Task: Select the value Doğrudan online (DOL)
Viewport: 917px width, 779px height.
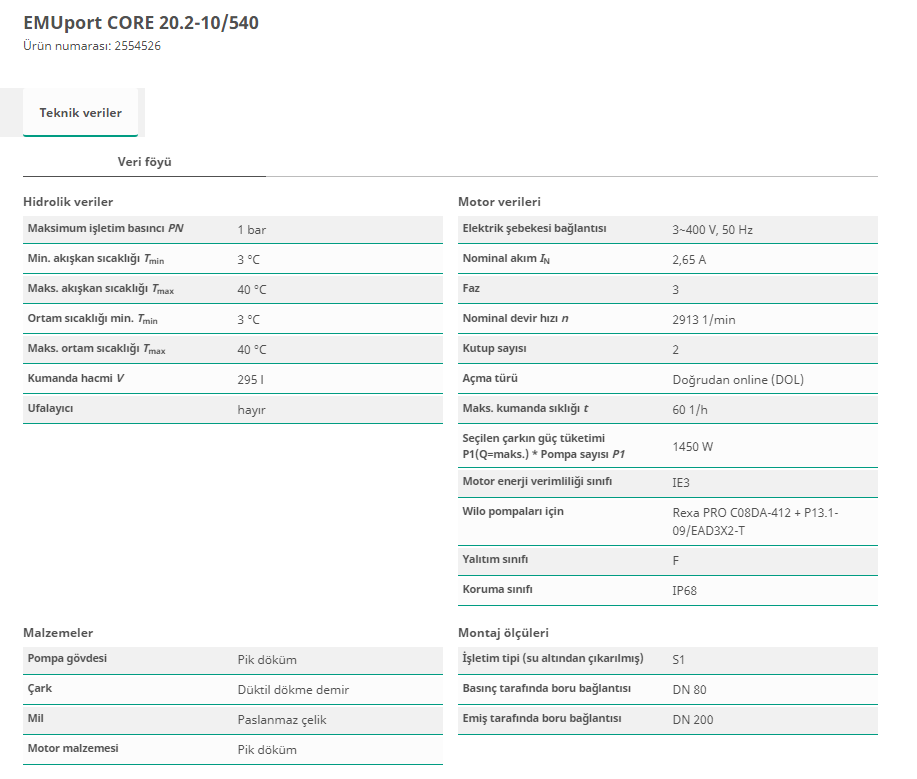Action: 738,380
